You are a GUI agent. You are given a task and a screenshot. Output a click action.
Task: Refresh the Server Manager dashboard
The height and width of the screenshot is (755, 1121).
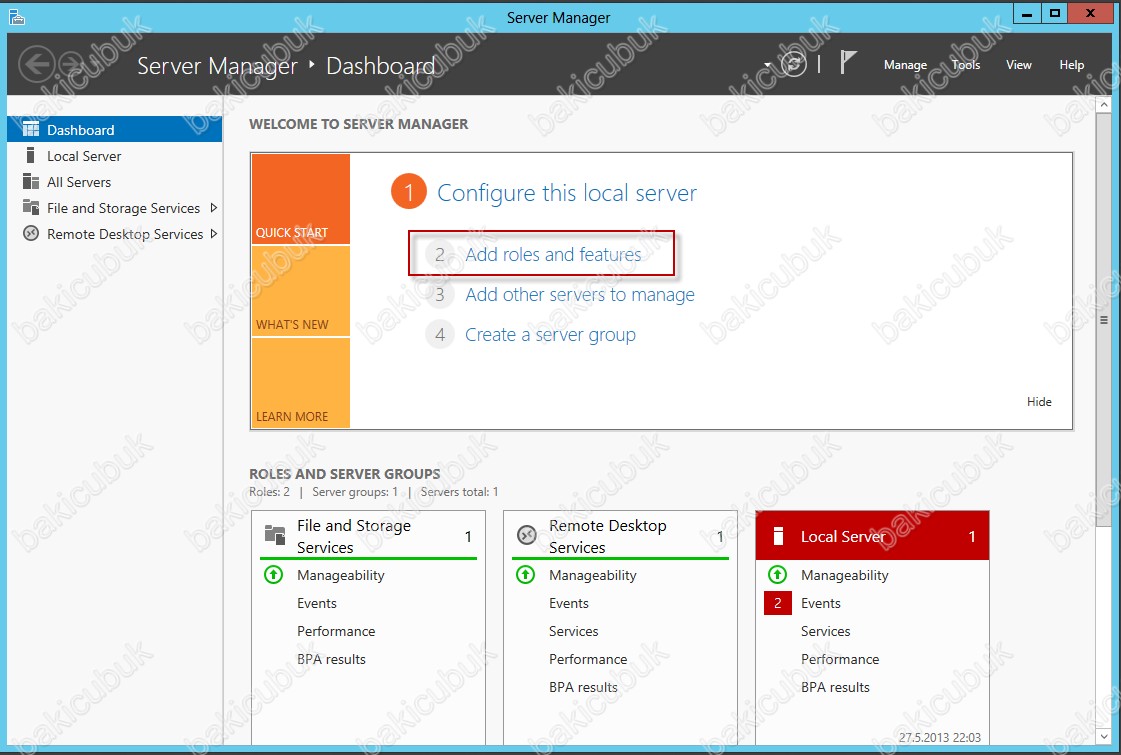point(794,64)
